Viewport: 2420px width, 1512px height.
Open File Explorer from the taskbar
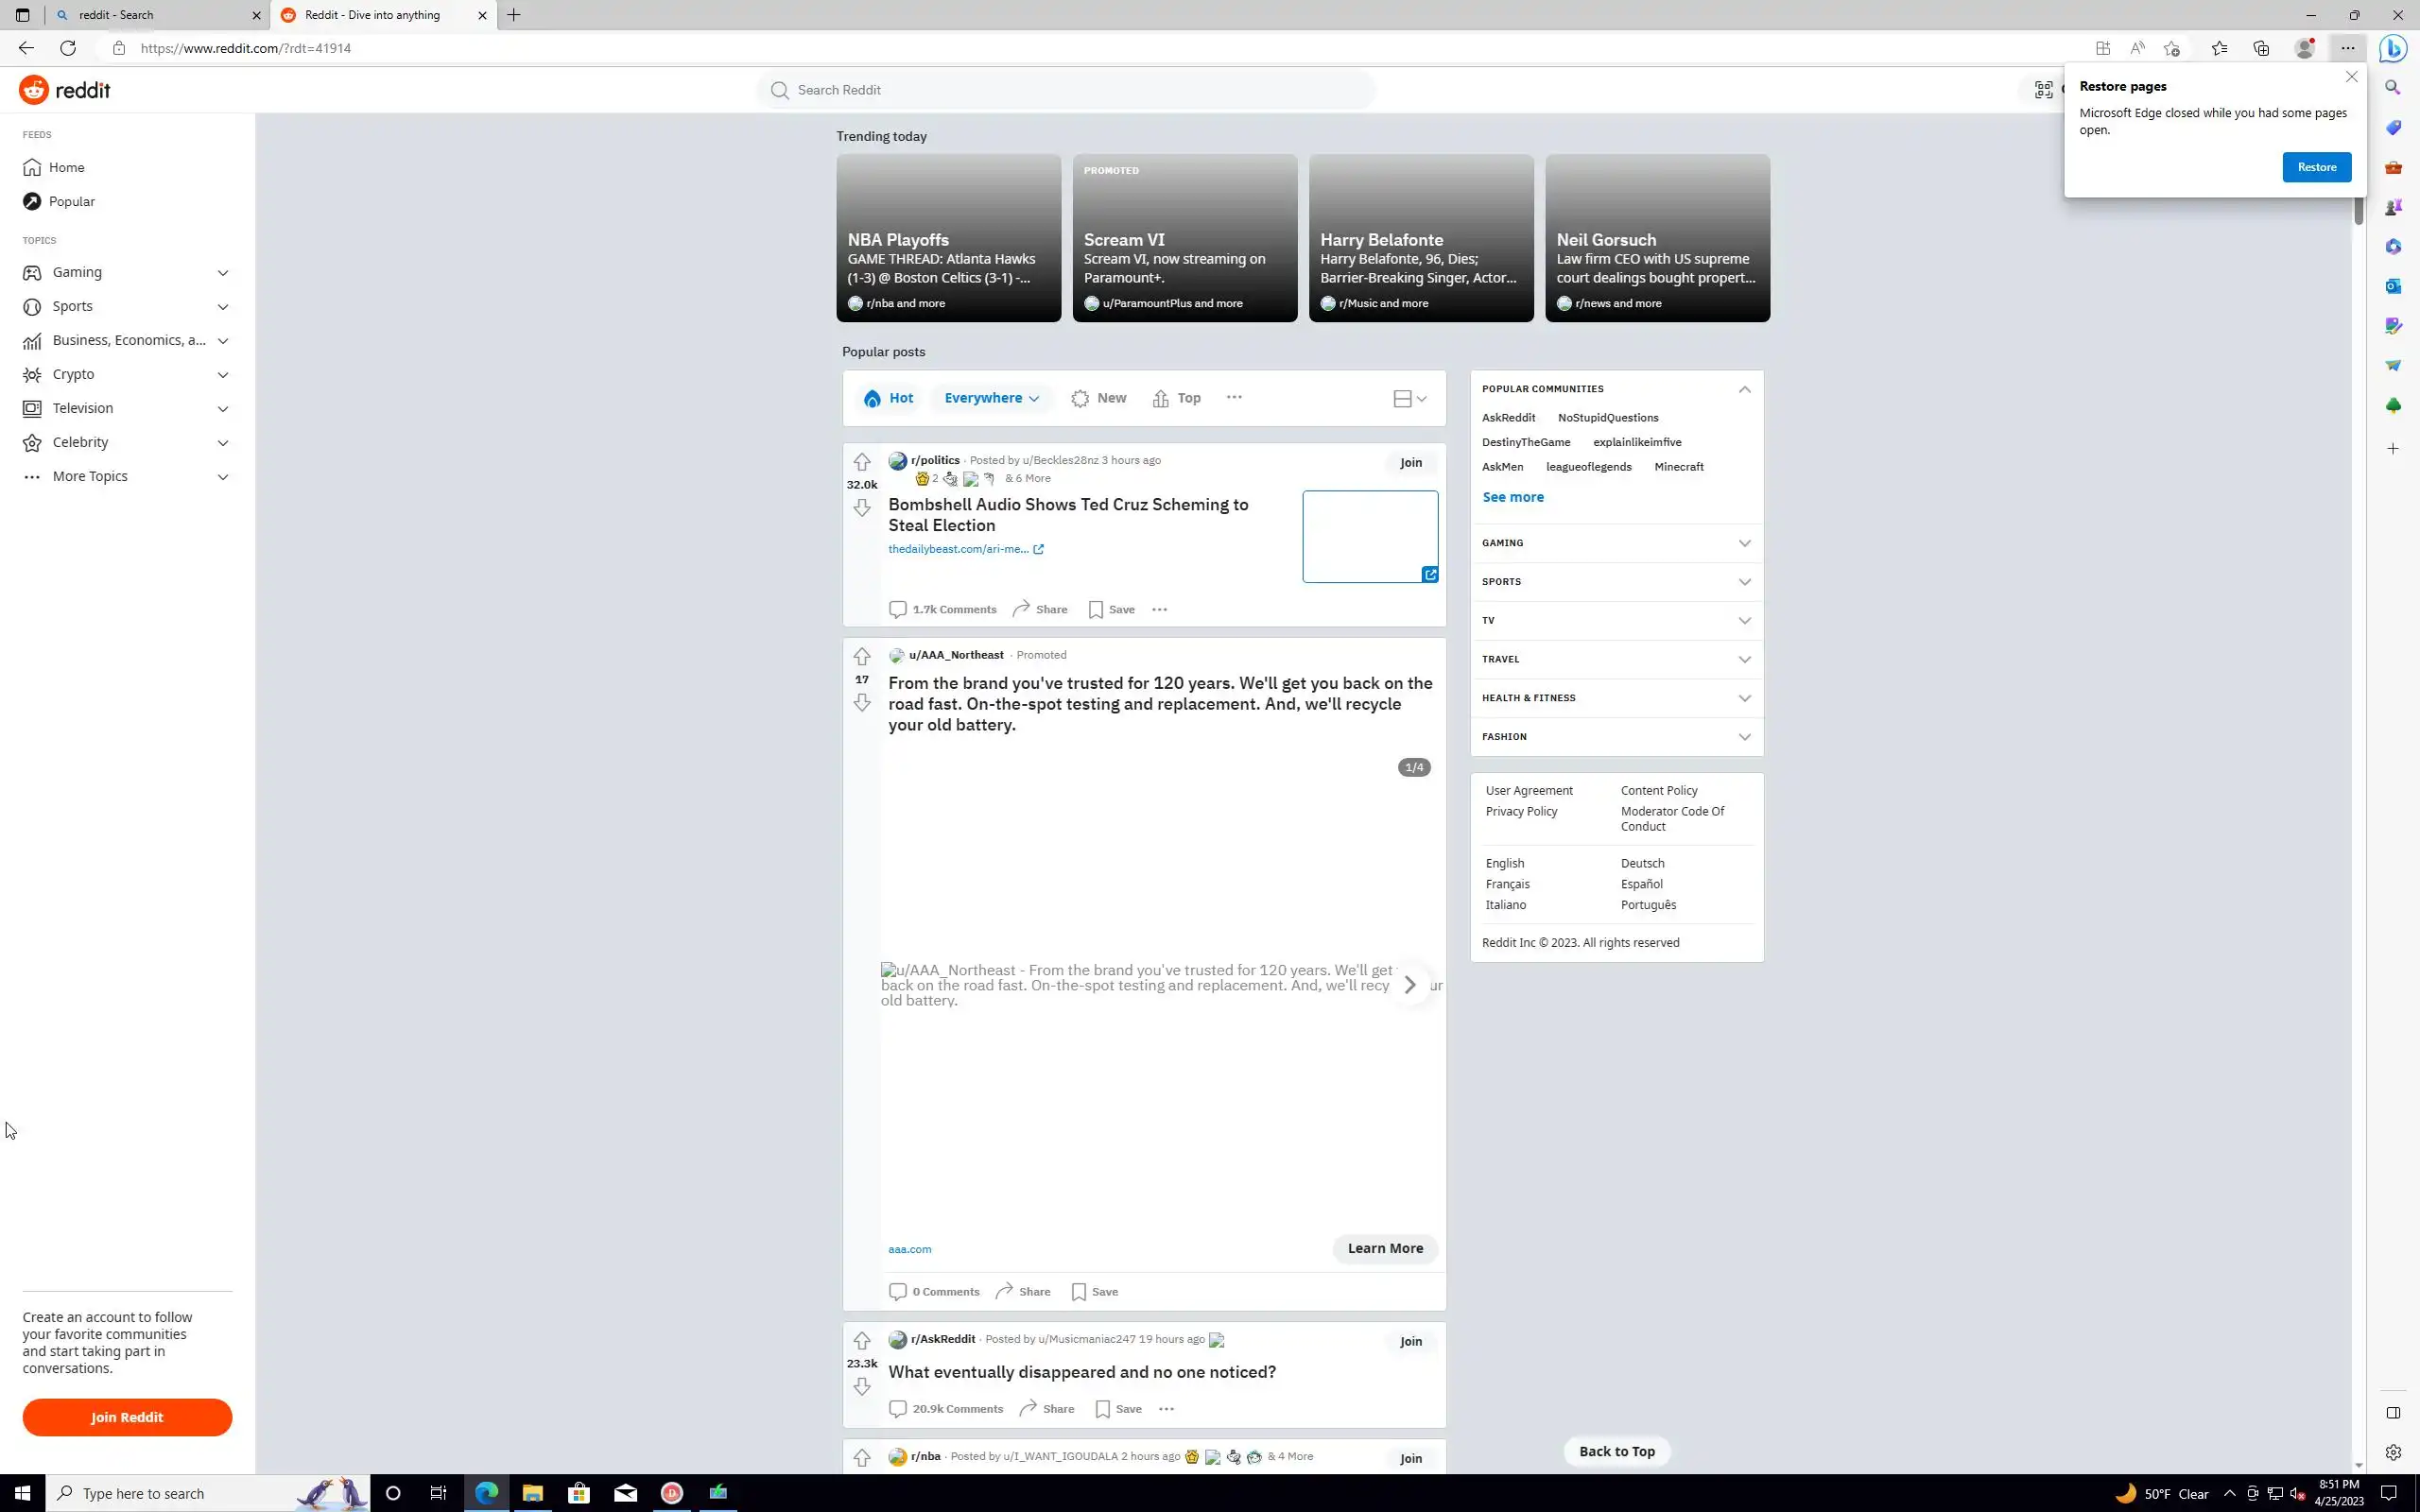[532, 1493]
